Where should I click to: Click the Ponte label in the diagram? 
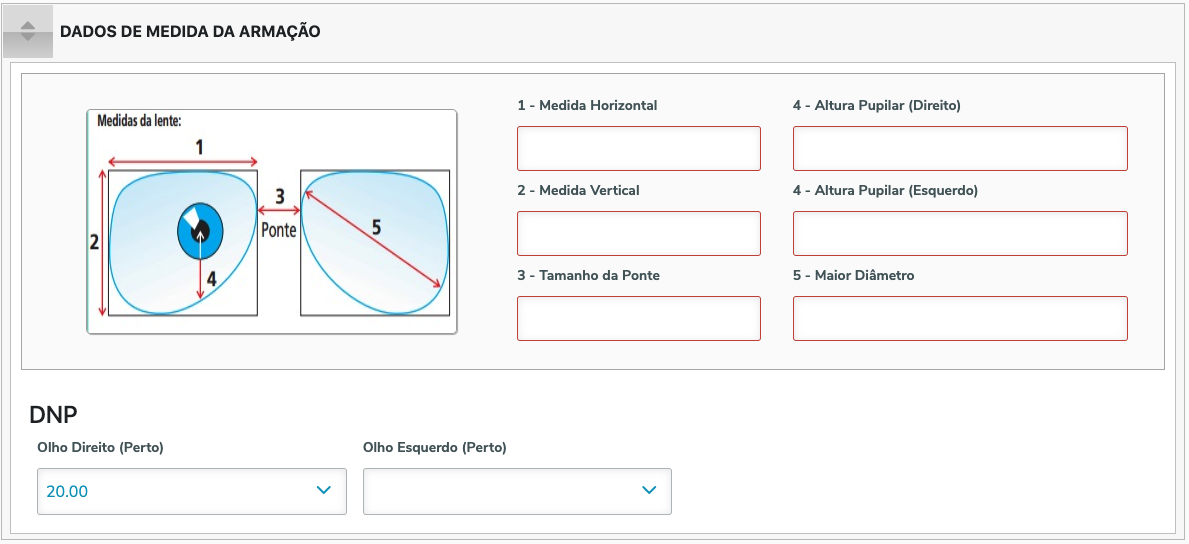[279, 229]
